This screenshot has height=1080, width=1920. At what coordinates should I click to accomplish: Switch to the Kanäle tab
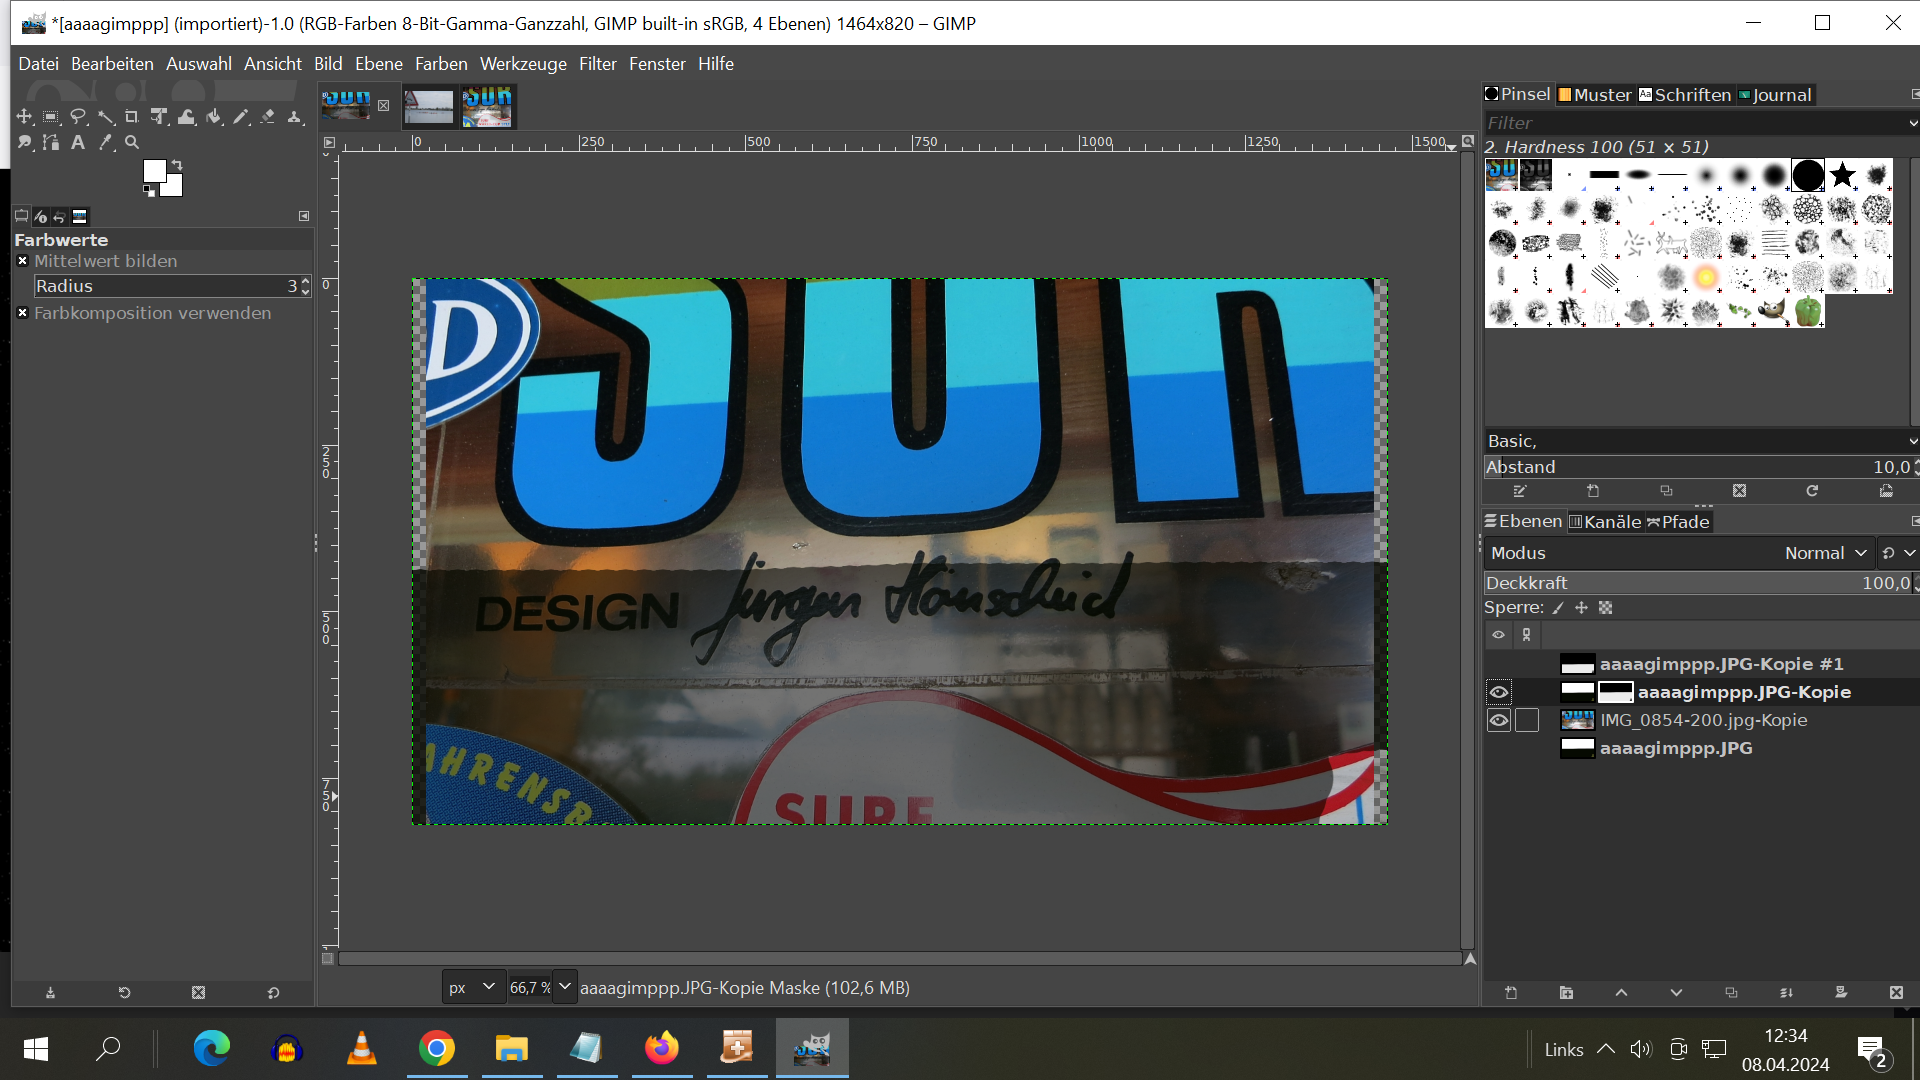tap(1604, 522)
